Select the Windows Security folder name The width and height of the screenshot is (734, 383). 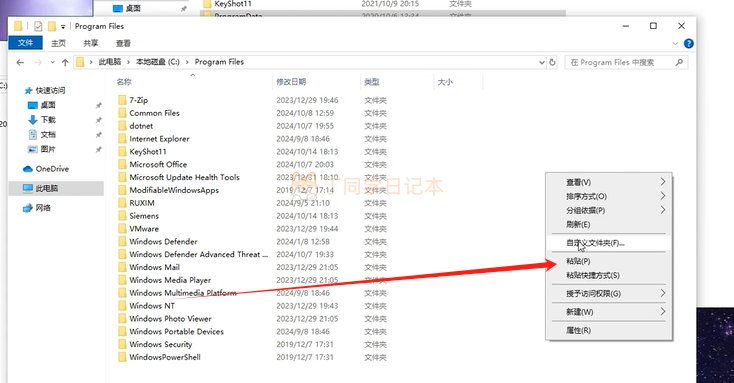click(161, 344)
